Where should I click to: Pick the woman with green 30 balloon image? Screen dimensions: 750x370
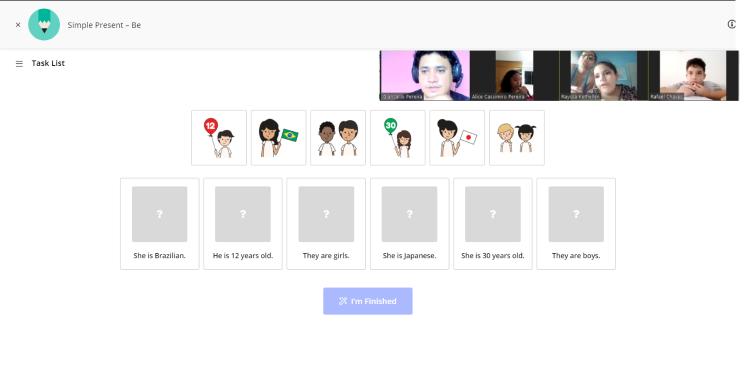pyautogui.click(x=397, y=138)
